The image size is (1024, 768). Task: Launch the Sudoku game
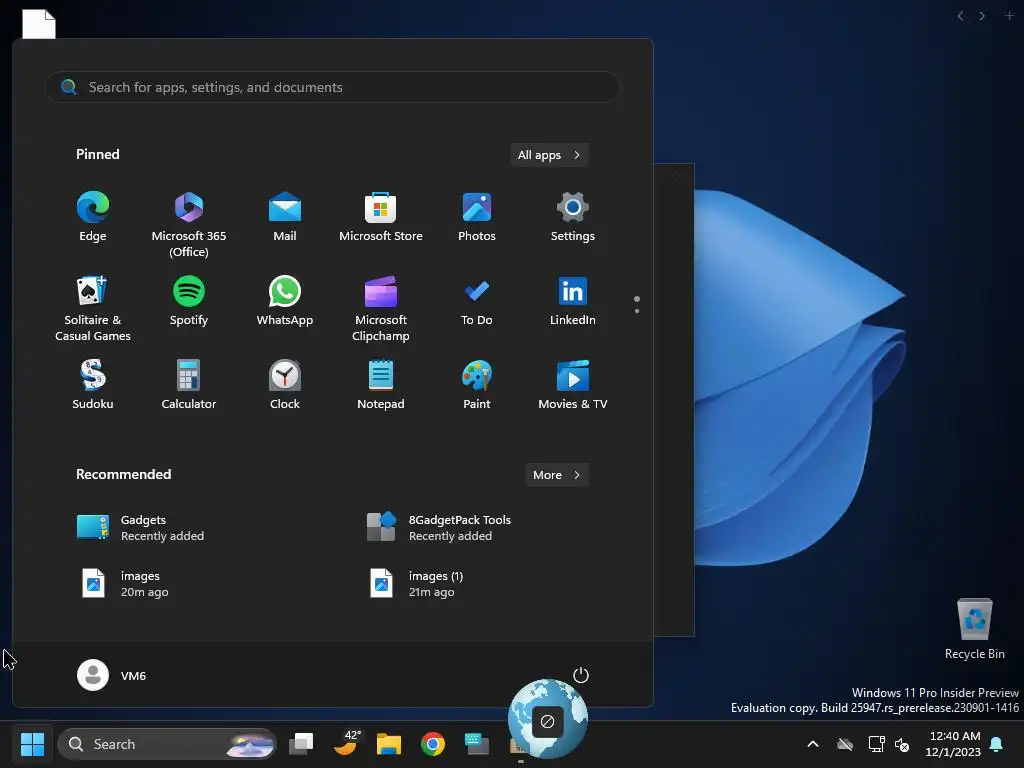(x=93, y=385)
